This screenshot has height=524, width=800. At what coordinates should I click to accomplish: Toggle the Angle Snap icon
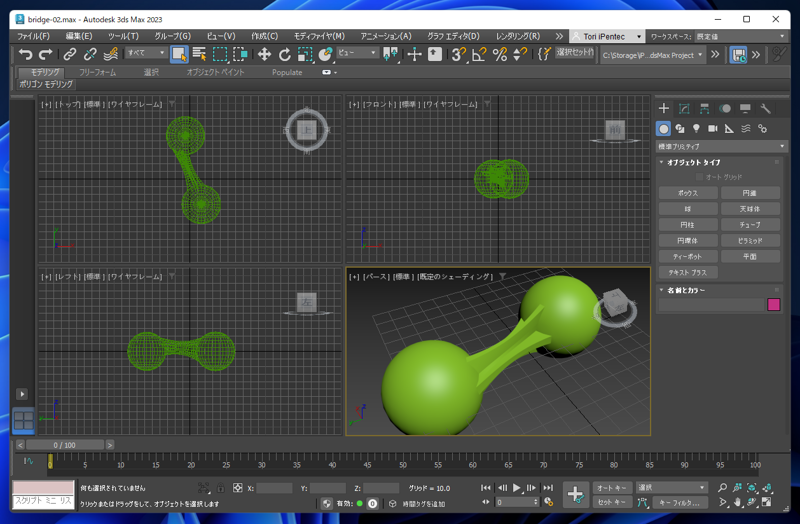point(479,54)
